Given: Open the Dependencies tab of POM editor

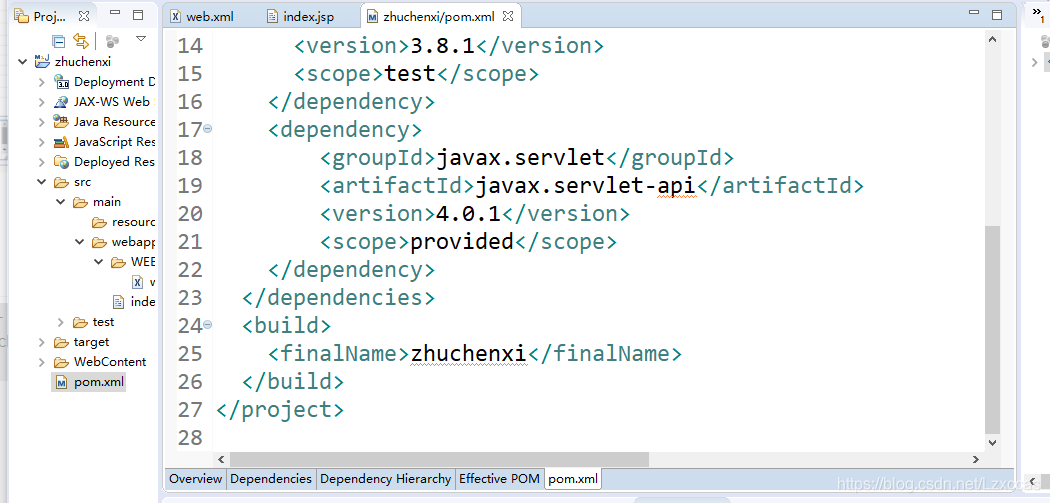Looking at the screenshot, I should [x=271, y=479].
